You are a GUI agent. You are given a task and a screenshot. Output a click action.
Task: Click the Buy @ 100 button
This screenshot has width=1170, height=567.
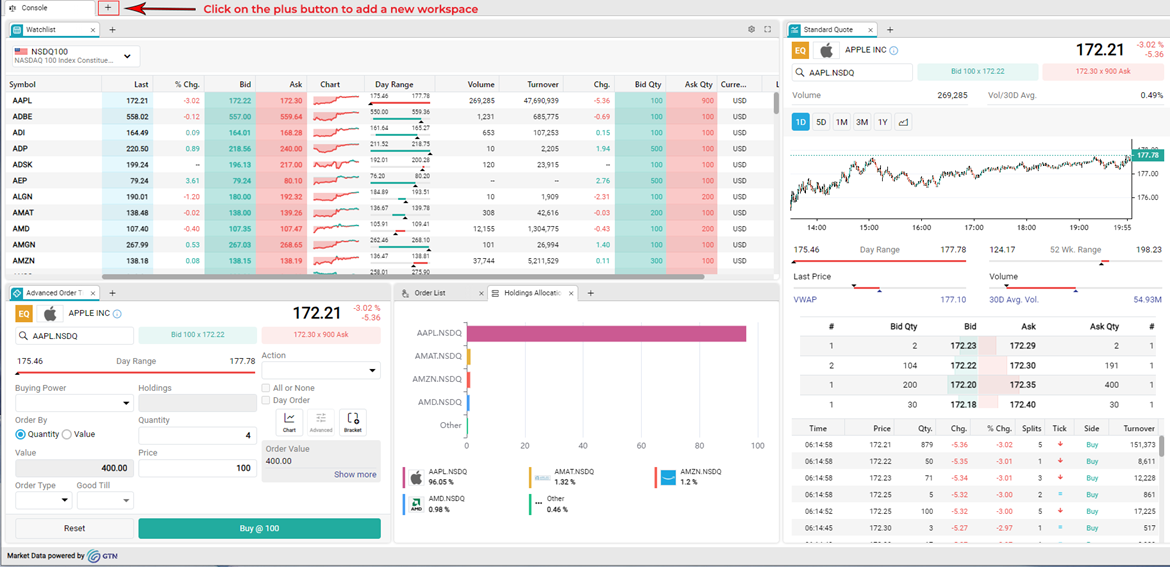tap(259, 528)
